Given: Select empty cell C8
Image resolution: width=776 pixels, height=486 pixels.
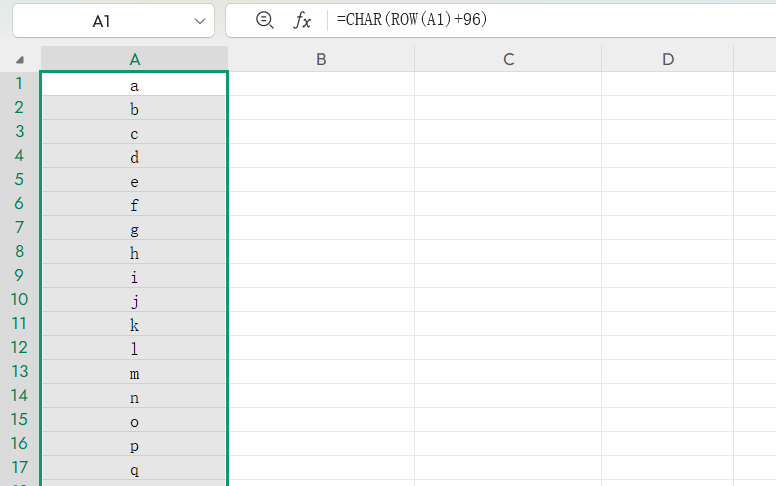Looking at the screenshot, I should [508, 253].
